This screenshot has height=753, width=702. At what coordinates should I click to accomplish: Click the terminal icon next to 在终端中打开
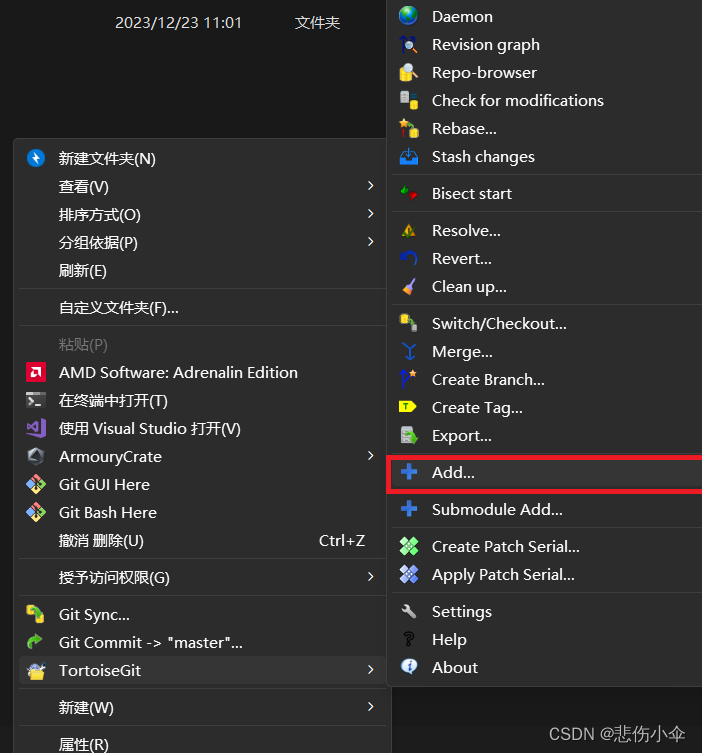(x=36, y=400)
